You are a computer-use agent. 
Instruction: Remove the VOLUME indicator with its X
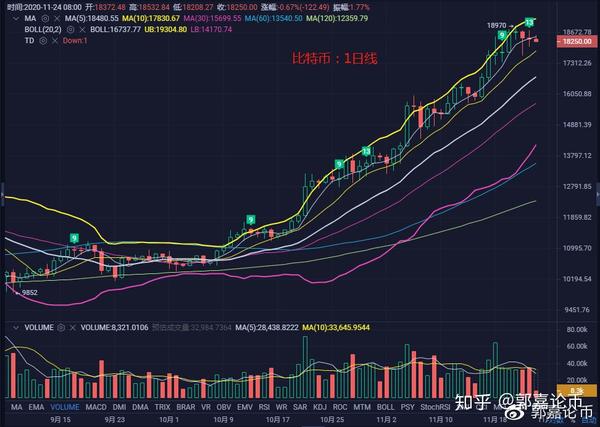click(72, 328)
